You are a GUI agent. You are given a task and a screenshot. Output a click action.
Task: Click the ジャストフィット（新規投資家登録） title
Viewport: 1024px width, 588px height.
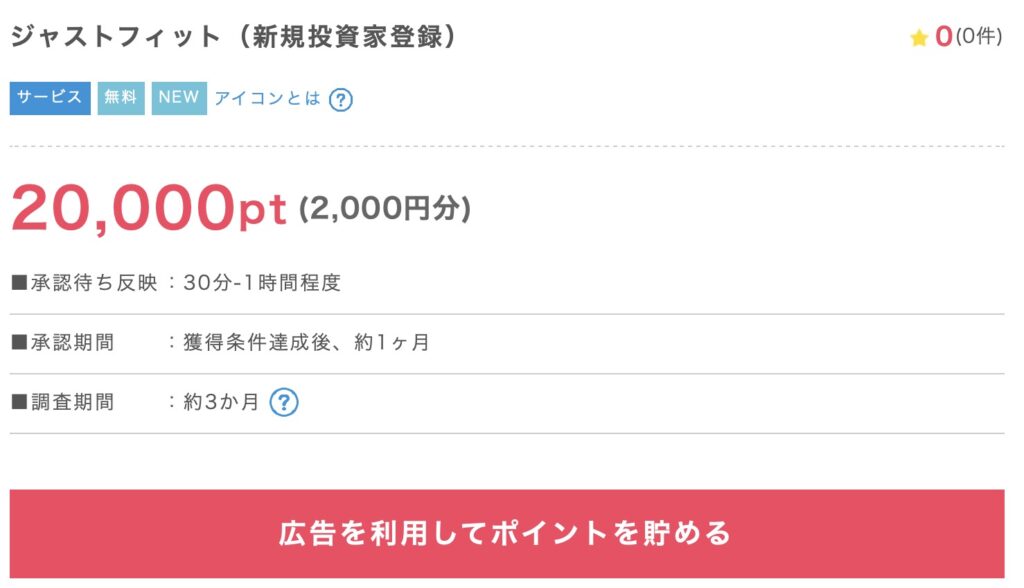tap(234, 37)
